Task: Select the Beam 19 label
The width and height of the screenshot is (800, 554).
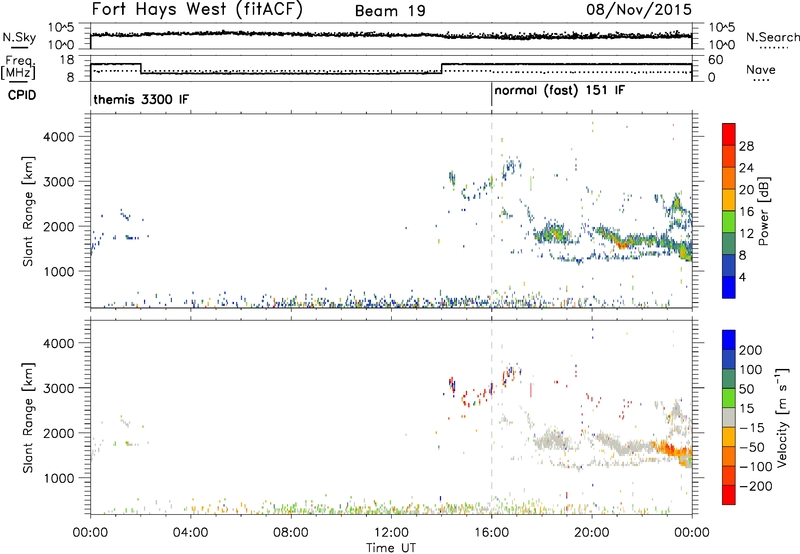Action: (x=390, y=11)
